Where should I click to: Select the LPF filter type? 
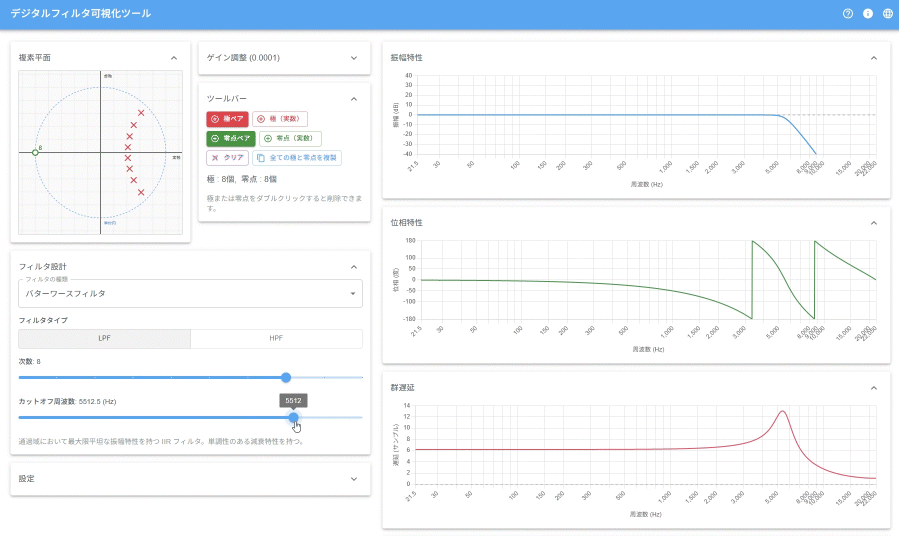tap(104, 339)
